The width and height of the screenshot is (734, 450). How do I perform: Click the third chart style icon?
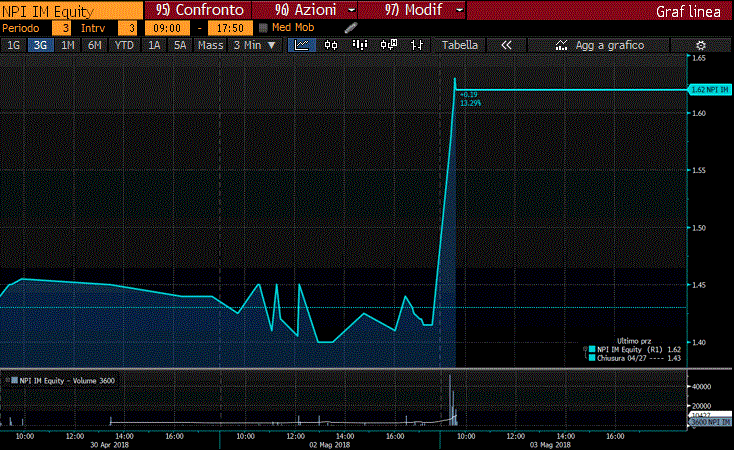pos(359,45)
